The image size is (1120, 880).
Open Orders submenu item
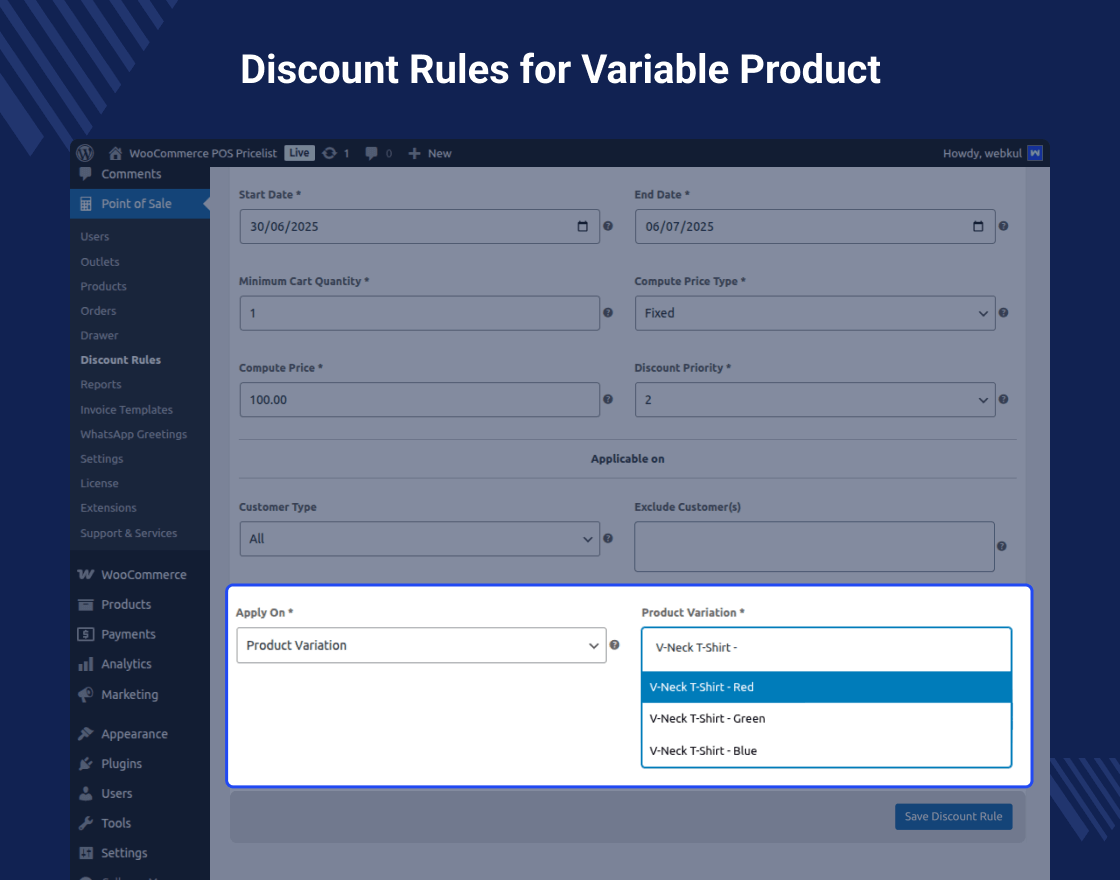tap(98, 311)
